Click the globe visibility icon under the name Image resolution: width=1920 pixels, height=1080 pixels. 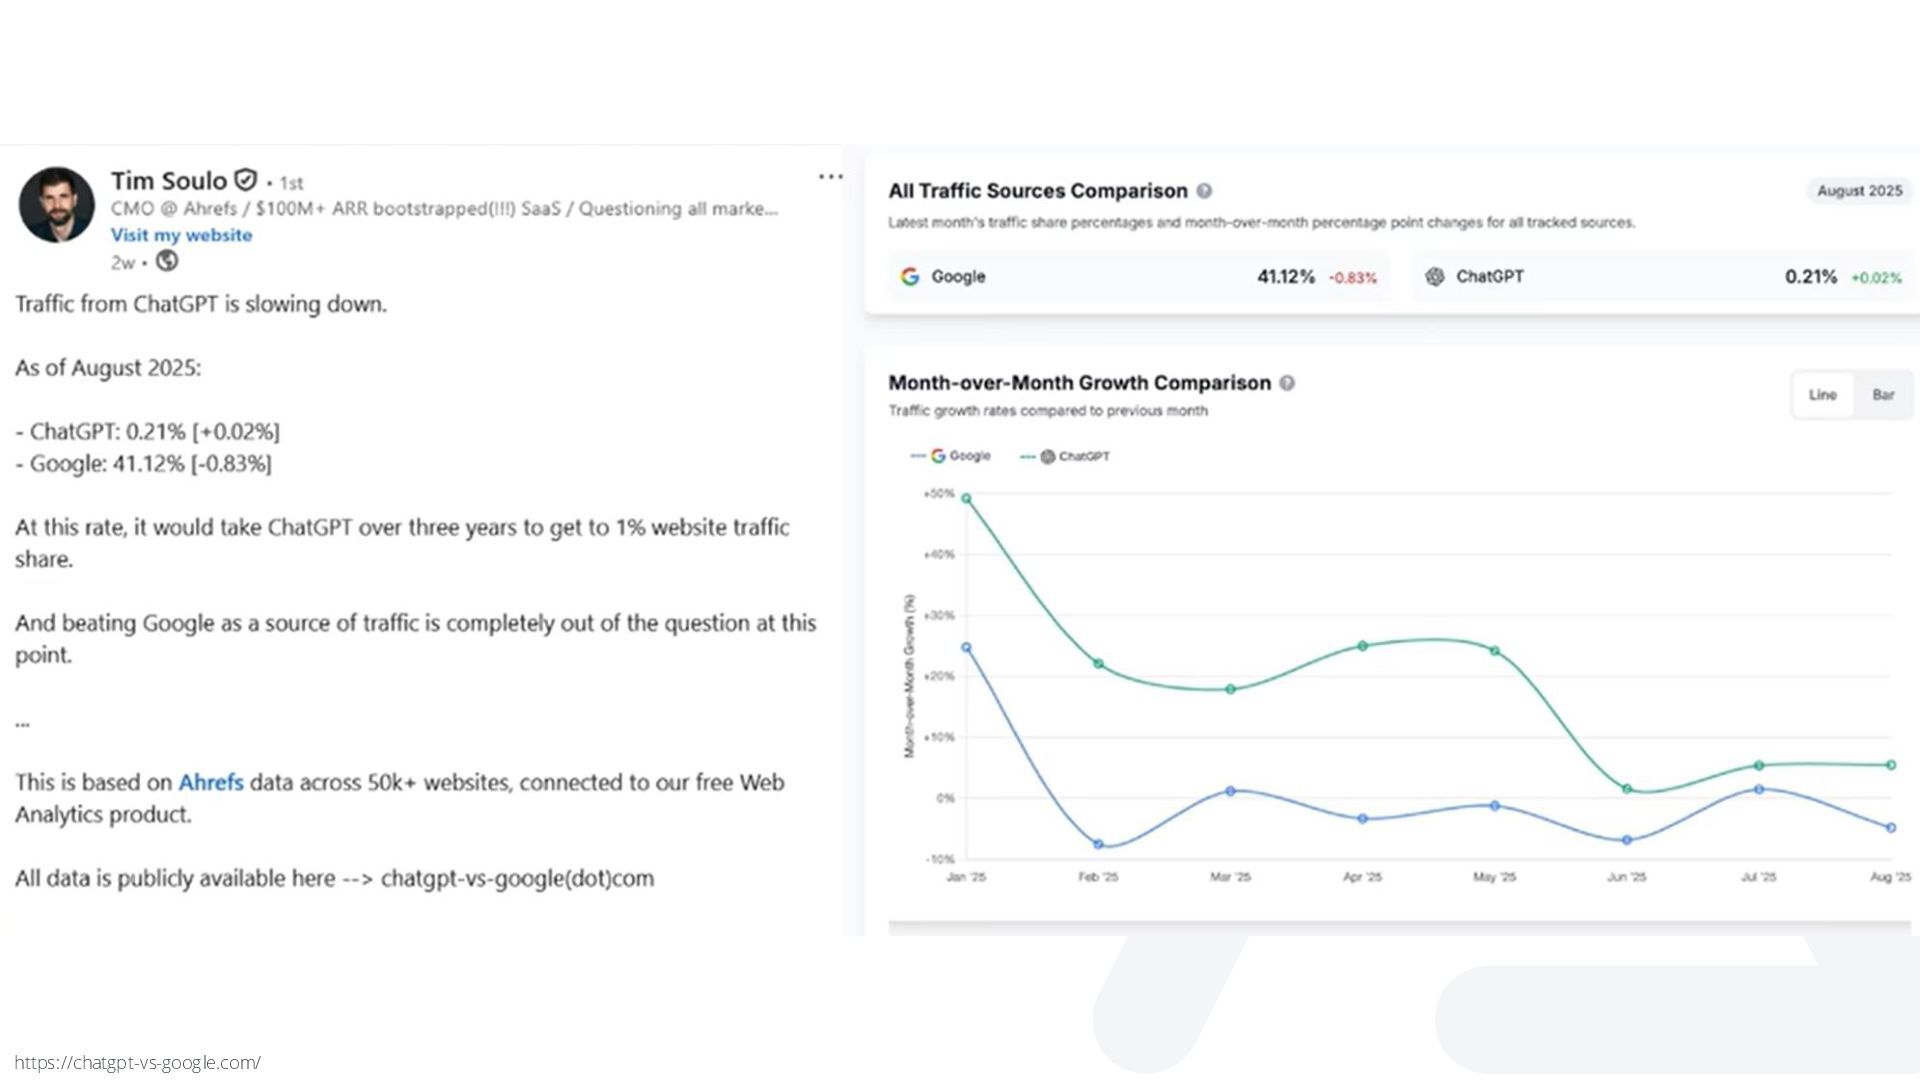[x=167, y=261]
